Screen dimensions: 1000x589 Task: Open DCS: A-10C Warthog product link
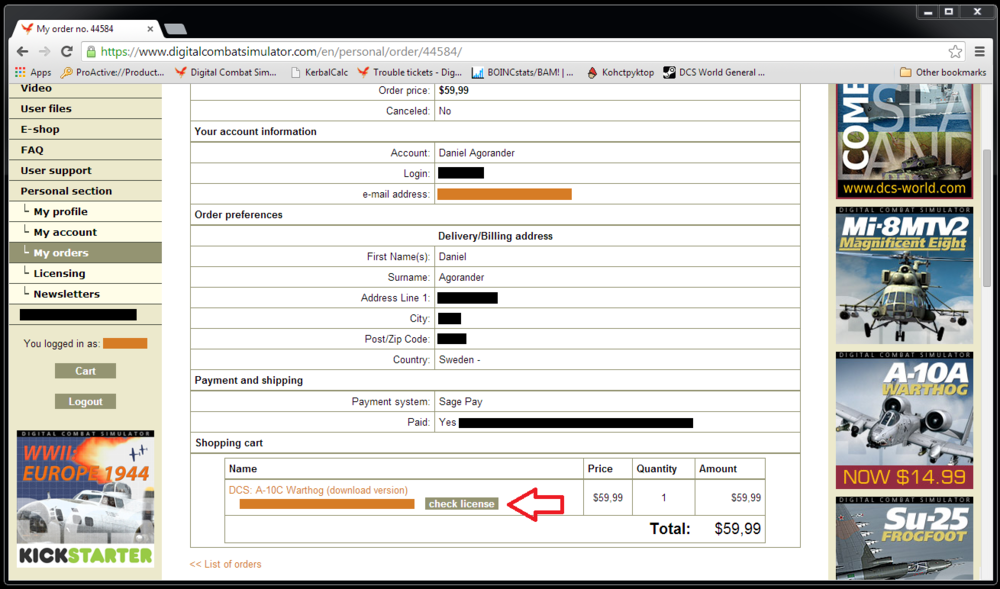[318, 490]
